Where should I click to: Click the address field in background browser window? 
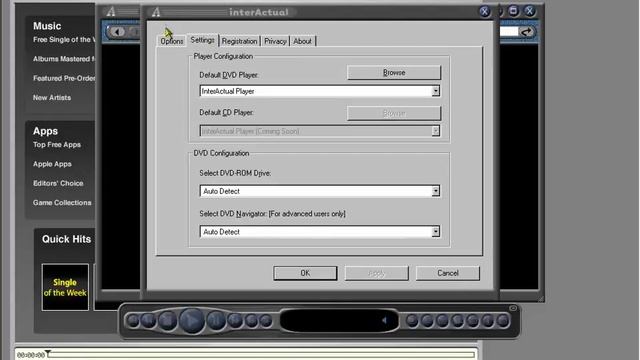509,32
